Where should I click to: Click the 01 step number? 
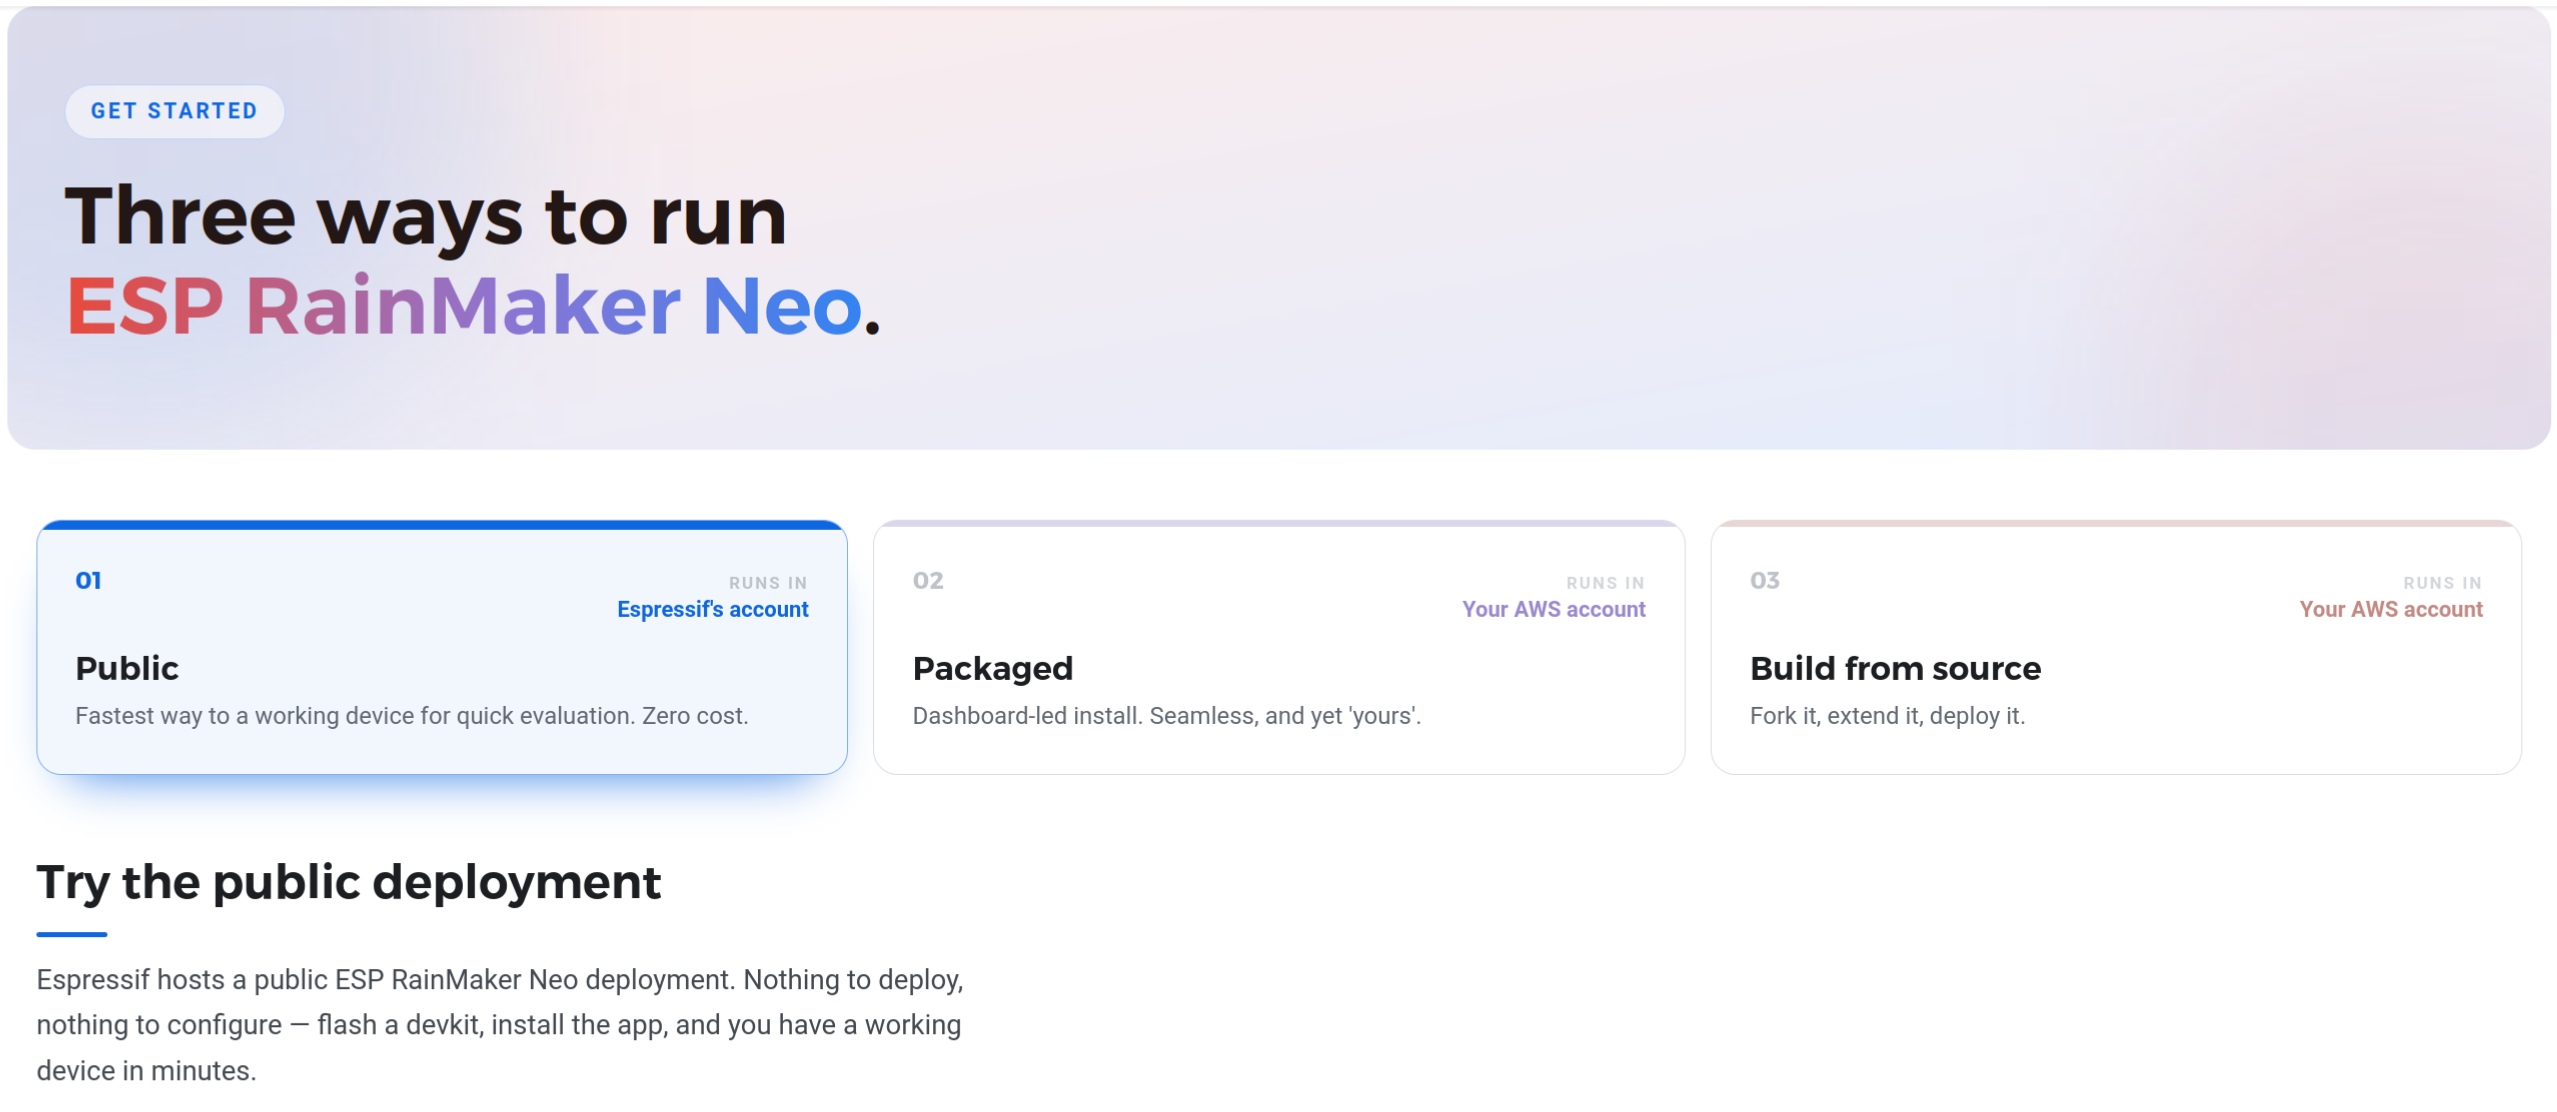click(88, 581)
